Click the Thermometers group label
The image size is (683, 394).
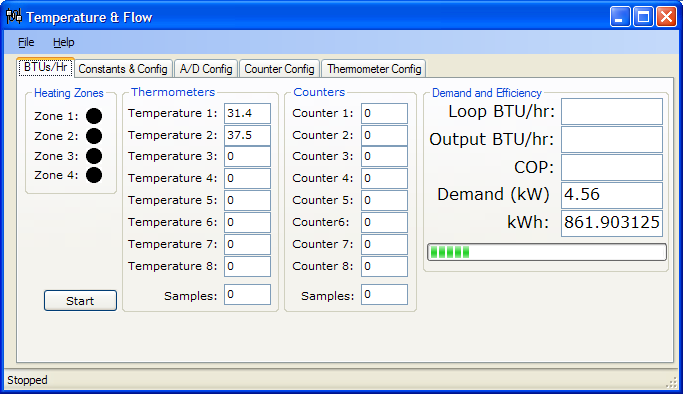[173, 92]
